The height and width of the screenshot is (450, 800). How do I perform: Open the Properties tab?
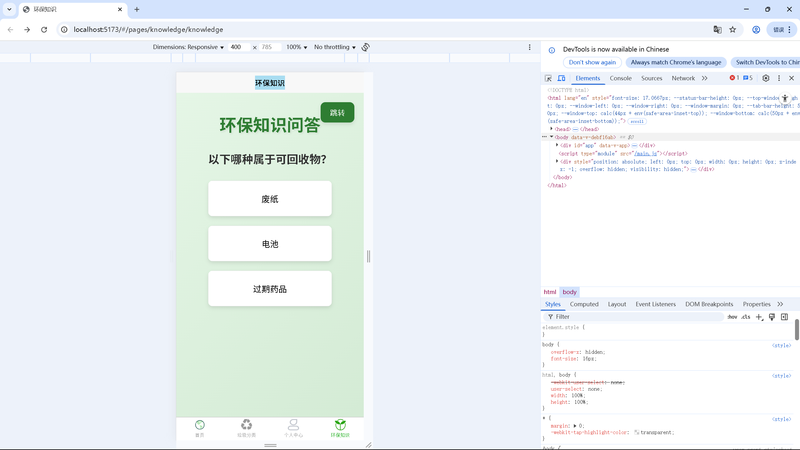757,304
